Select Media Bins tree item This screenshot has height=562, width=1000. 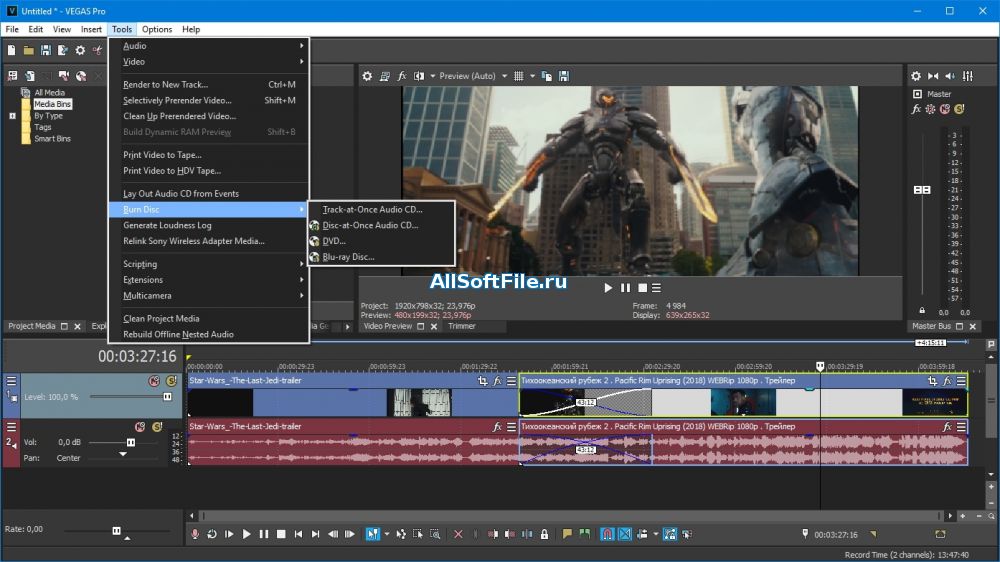(x=52, y=104)
